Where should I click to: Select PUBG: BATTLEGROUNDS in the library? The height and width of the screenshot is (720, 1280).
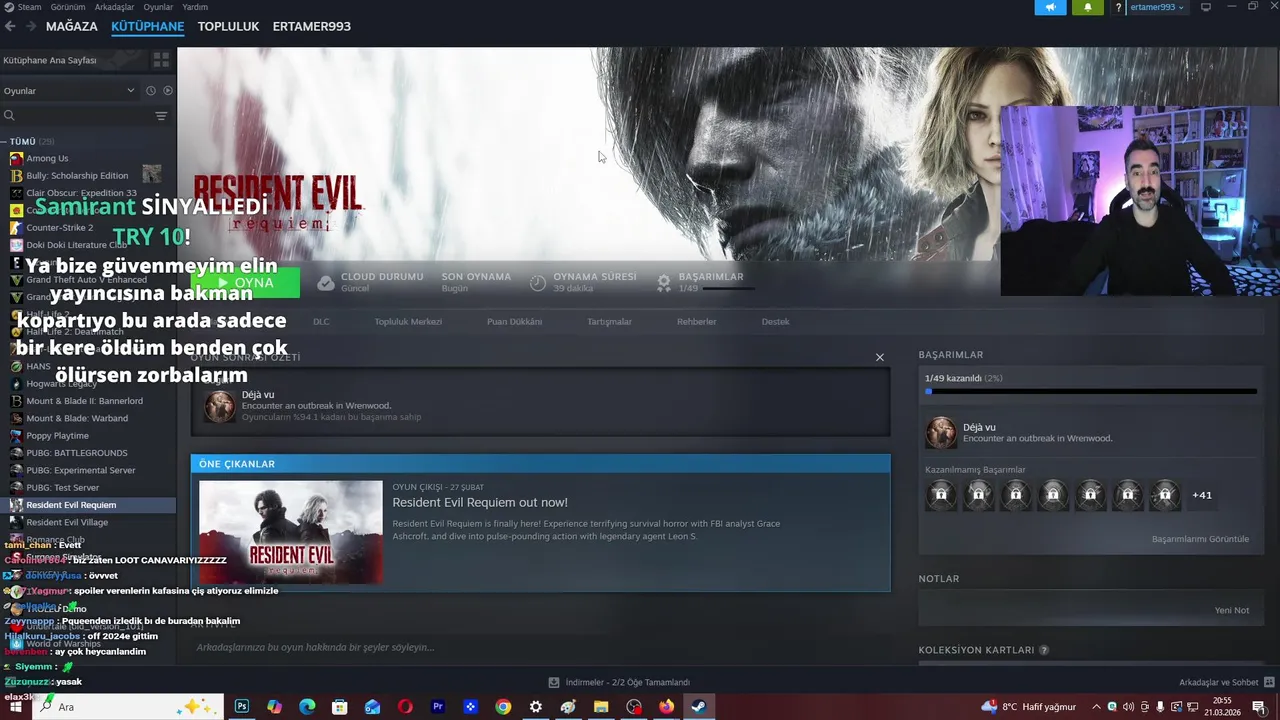77,453
